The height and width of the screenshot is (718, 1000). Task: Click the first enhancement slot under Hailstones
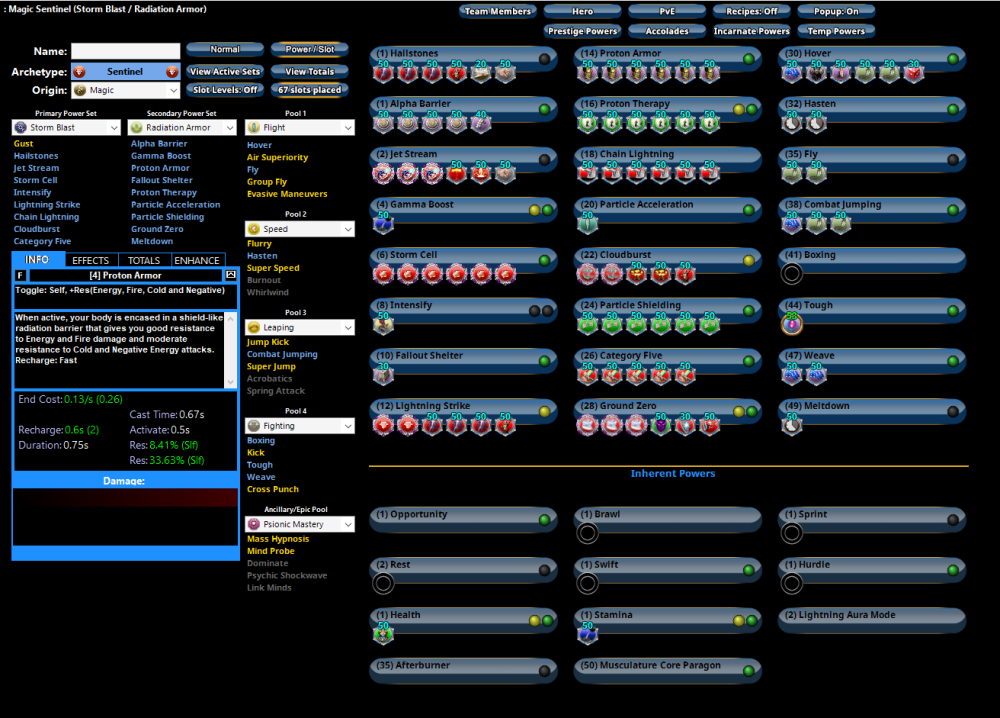click(x=383, y=72)
